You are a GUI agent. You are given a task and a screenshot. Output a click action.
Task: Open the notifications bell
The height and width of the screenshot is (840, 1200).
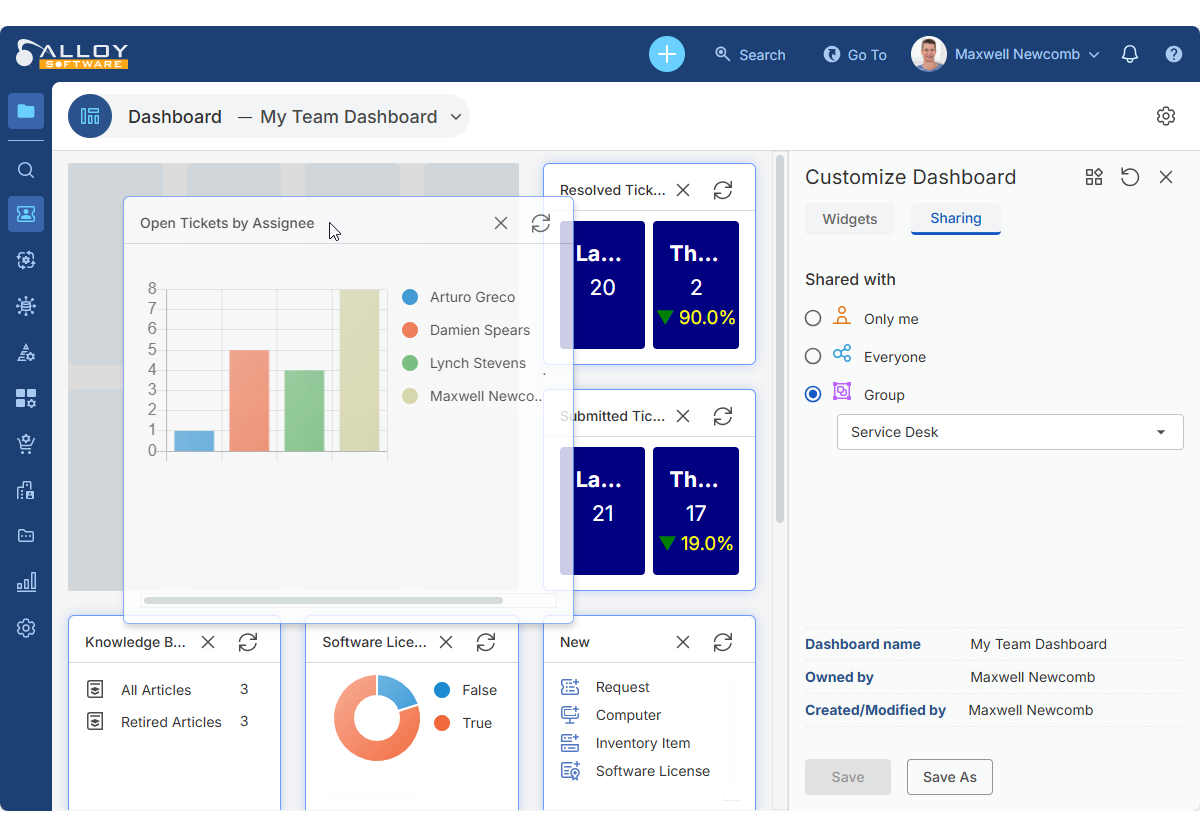pyautogui.click(x=1130, y=54)
